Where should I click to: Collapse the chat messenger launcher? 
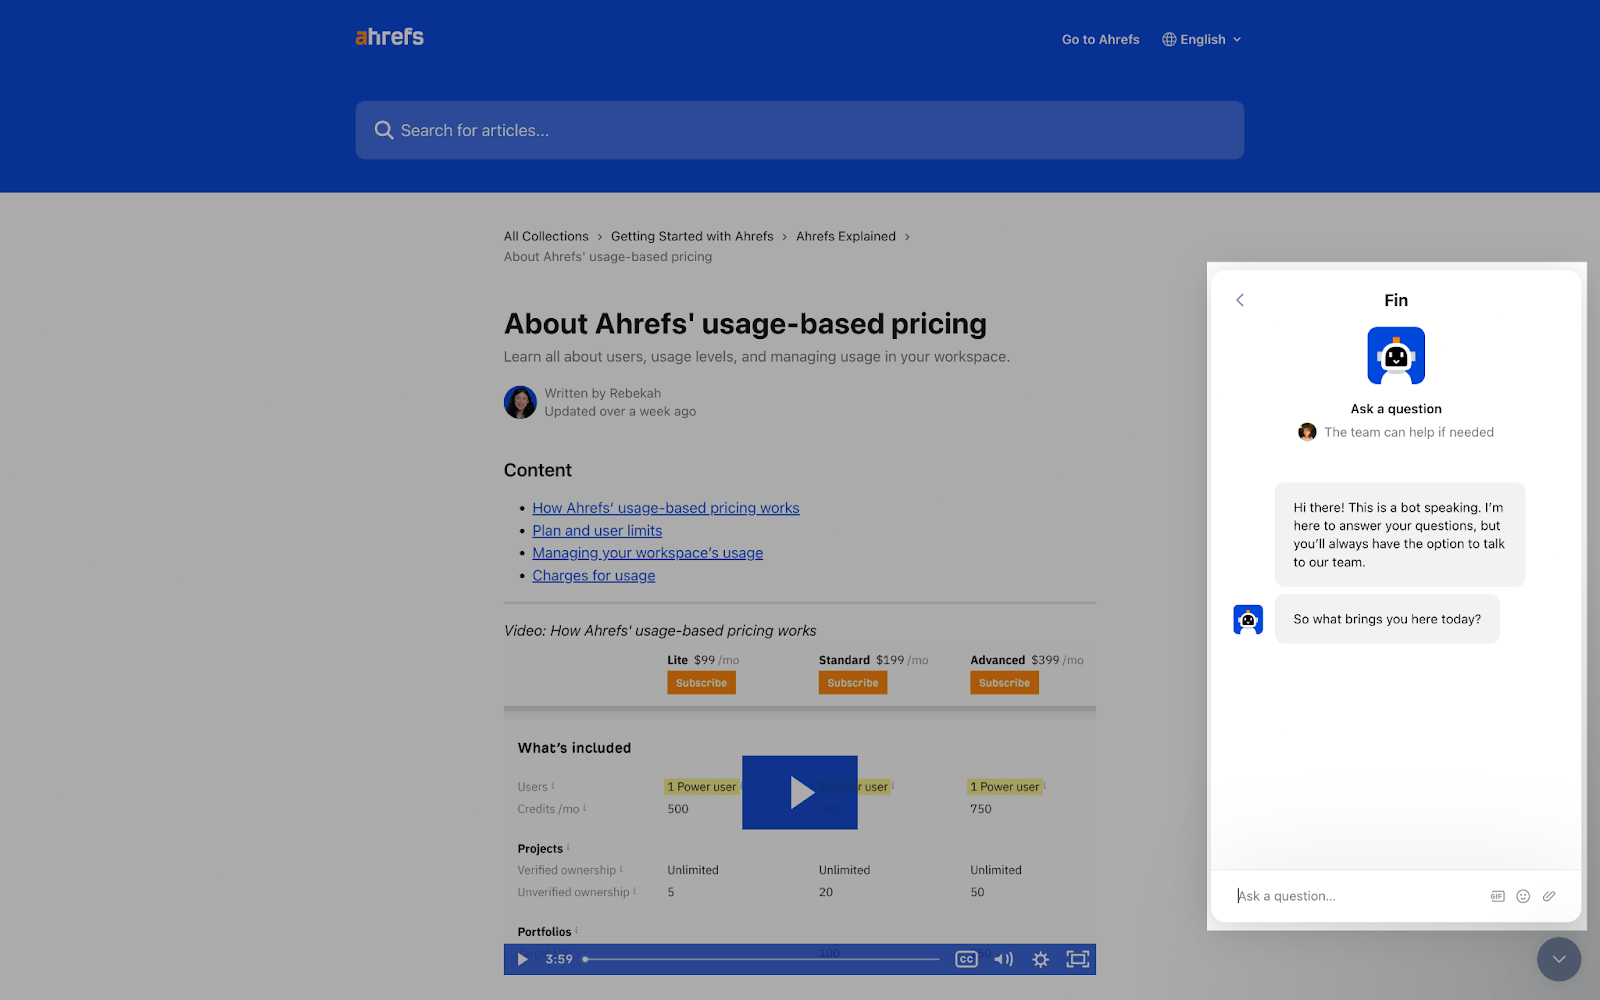click(1559, 960)
